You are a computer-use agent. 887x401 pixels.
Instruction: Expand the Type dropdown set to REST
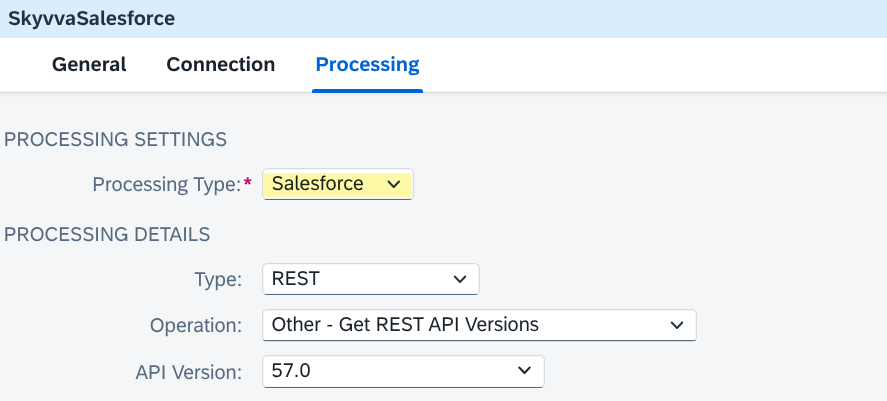371,279
